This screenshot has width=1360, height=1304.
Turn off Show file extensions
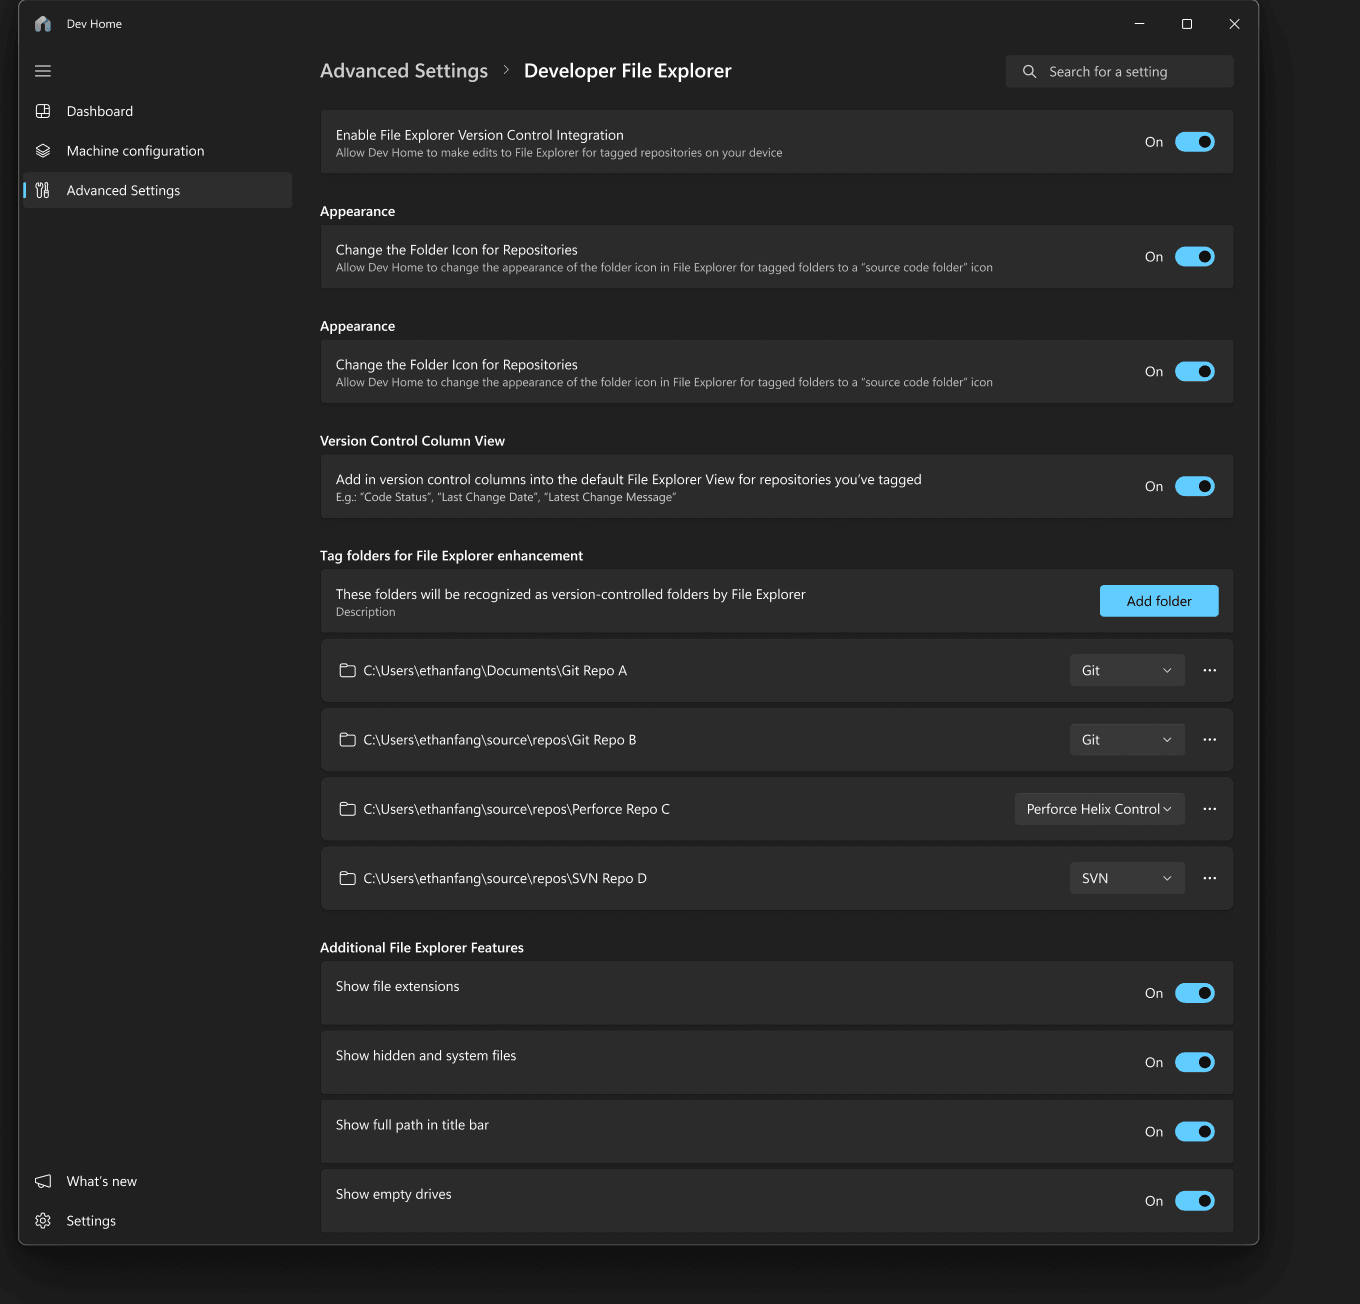1194,993
